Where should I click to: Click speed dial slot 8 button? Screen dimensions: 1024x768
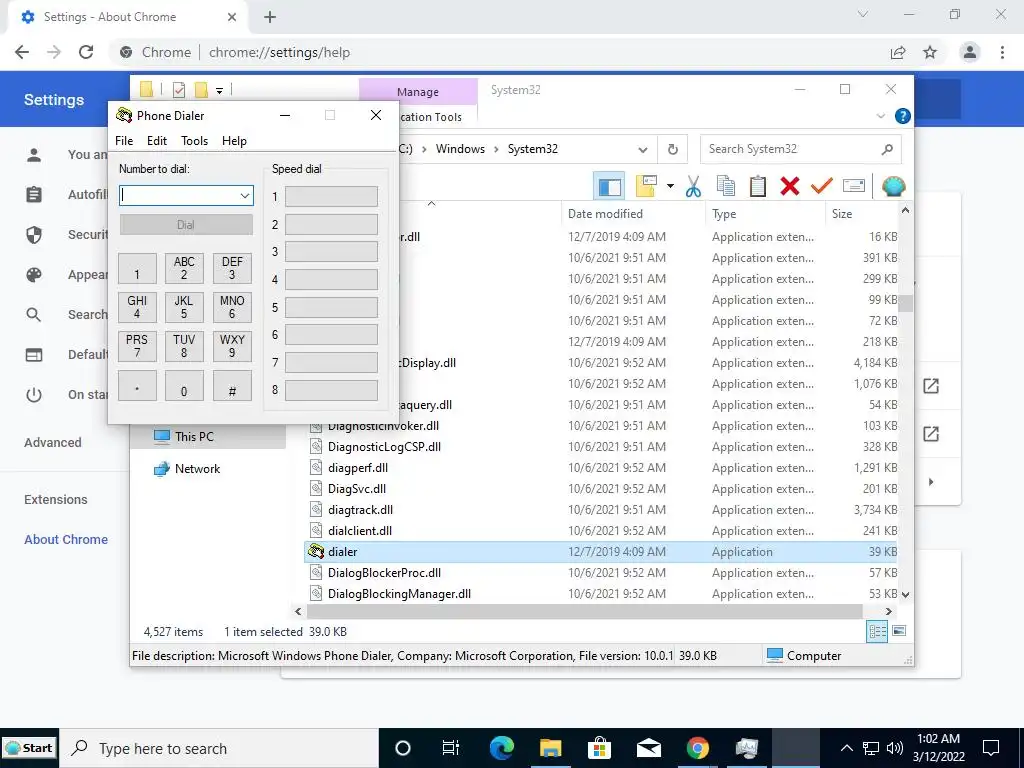(x=331, y=391)
